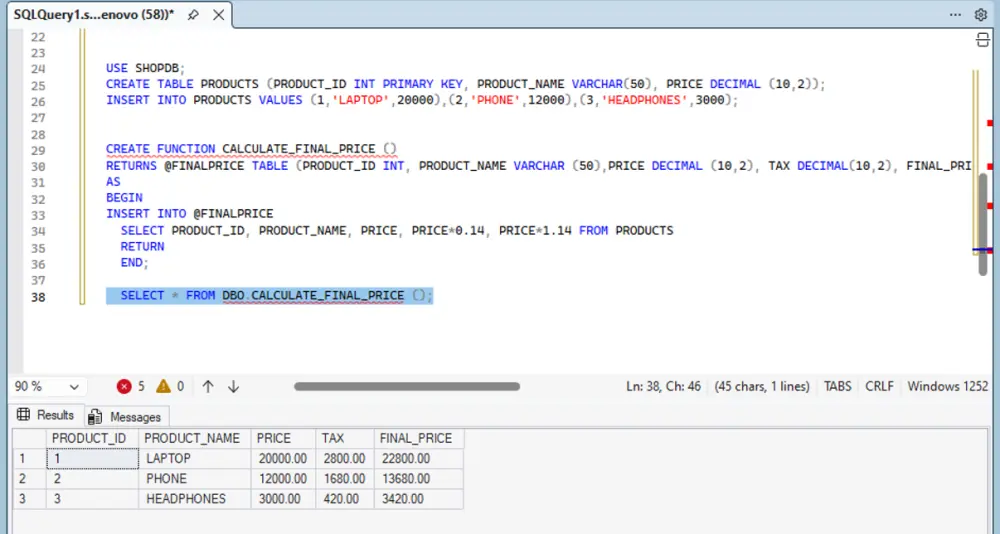Go to next issue with down arrow
Screen dimensions: 1000x534
coord(233,386)
